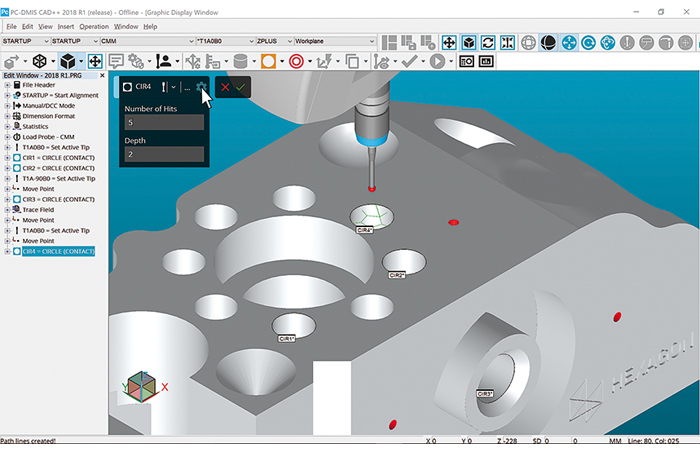Click the refresh view arrows icon

(488, 43)
